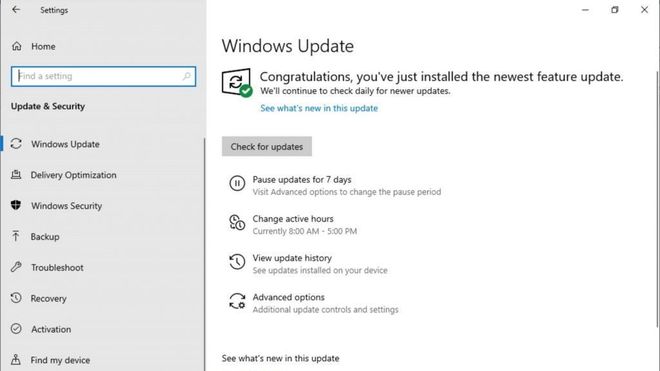Click the update status icon with green check
Viewport: 660px width, 371px height.
pyautogui.click(x=237, y=83)
